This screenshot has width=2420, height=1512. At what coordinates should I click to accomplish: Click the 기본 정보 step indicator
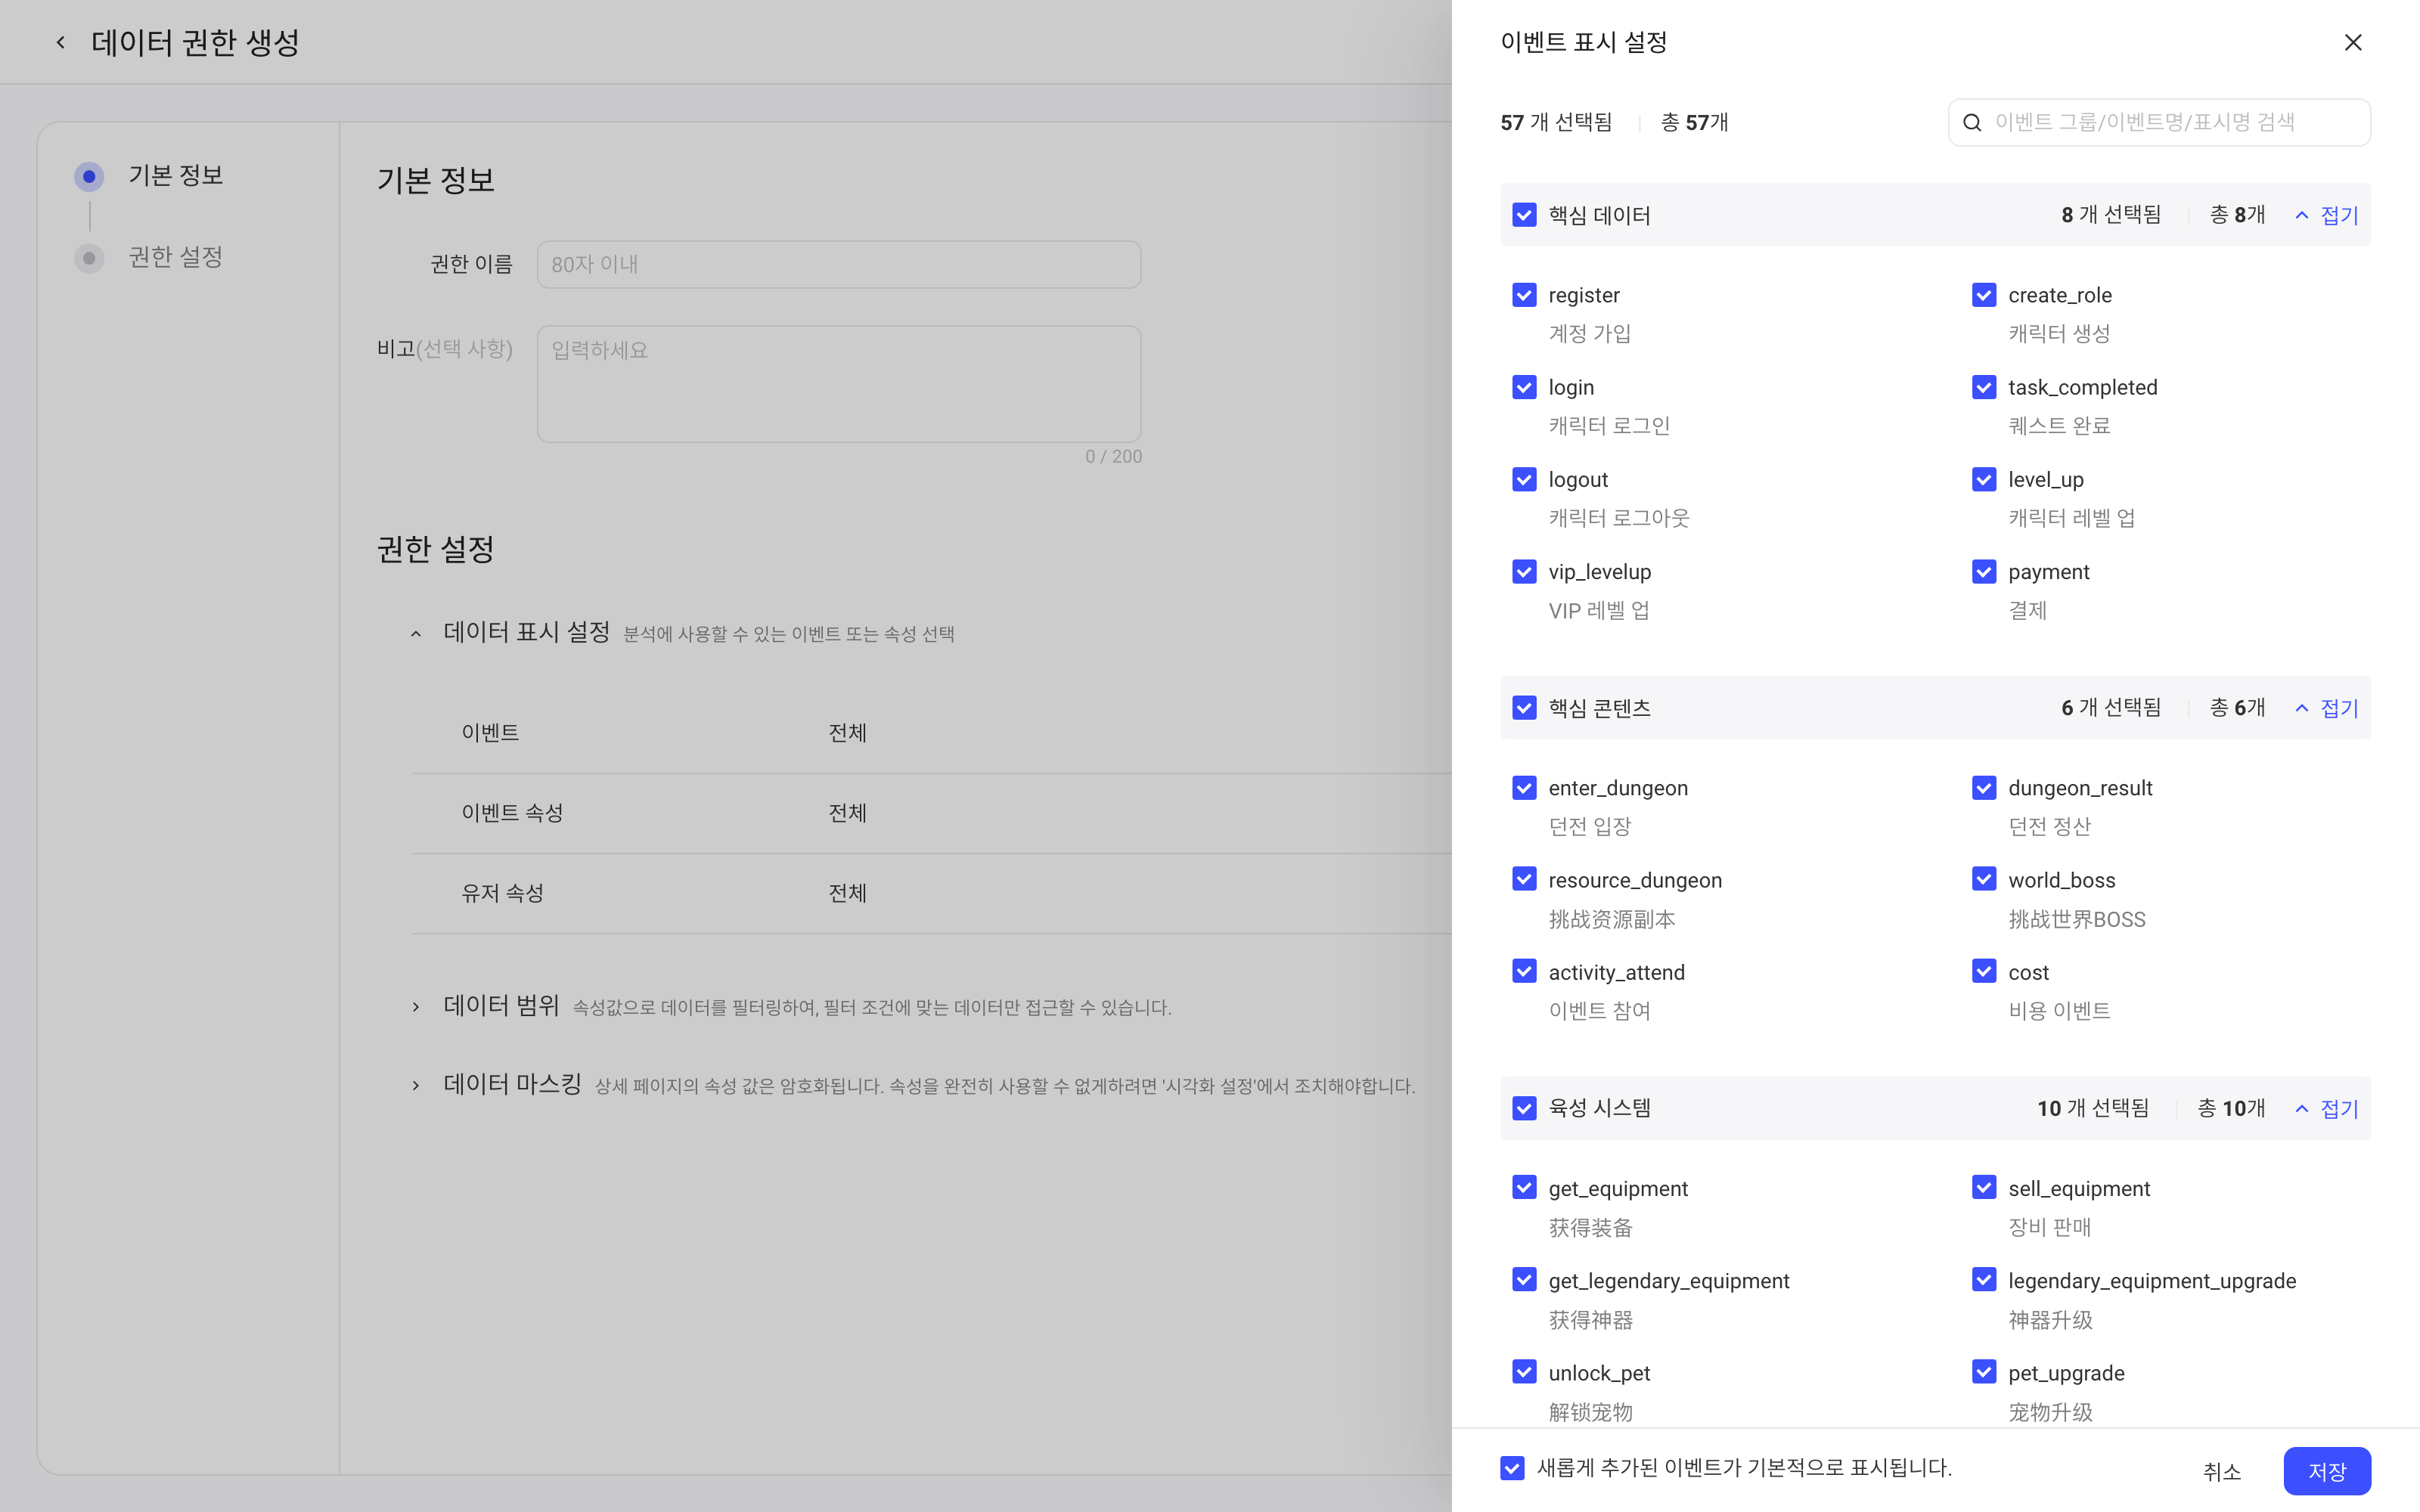[x=89, y=177]
